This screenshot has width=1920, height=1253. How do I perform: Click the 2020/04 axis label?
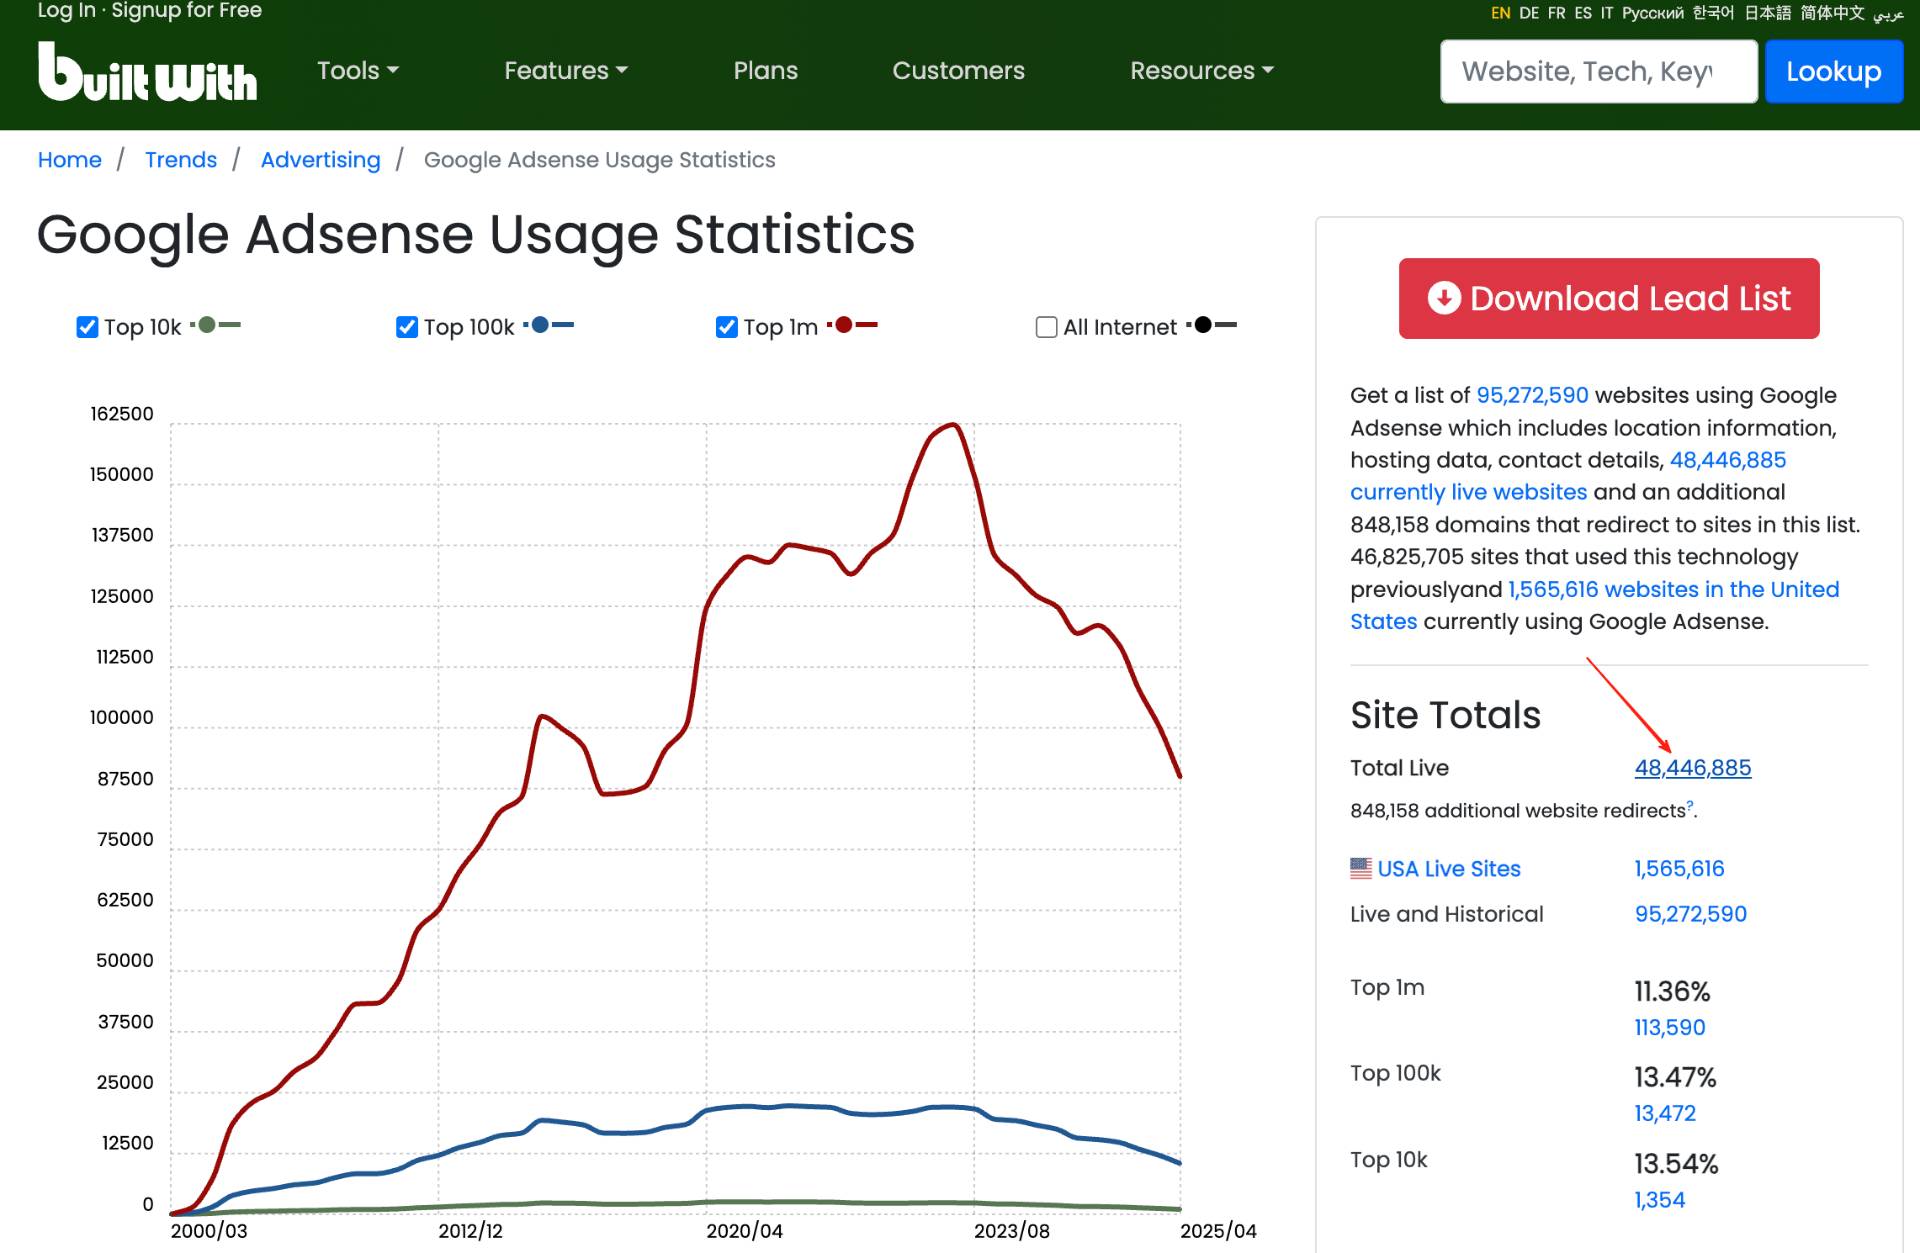744,1231
